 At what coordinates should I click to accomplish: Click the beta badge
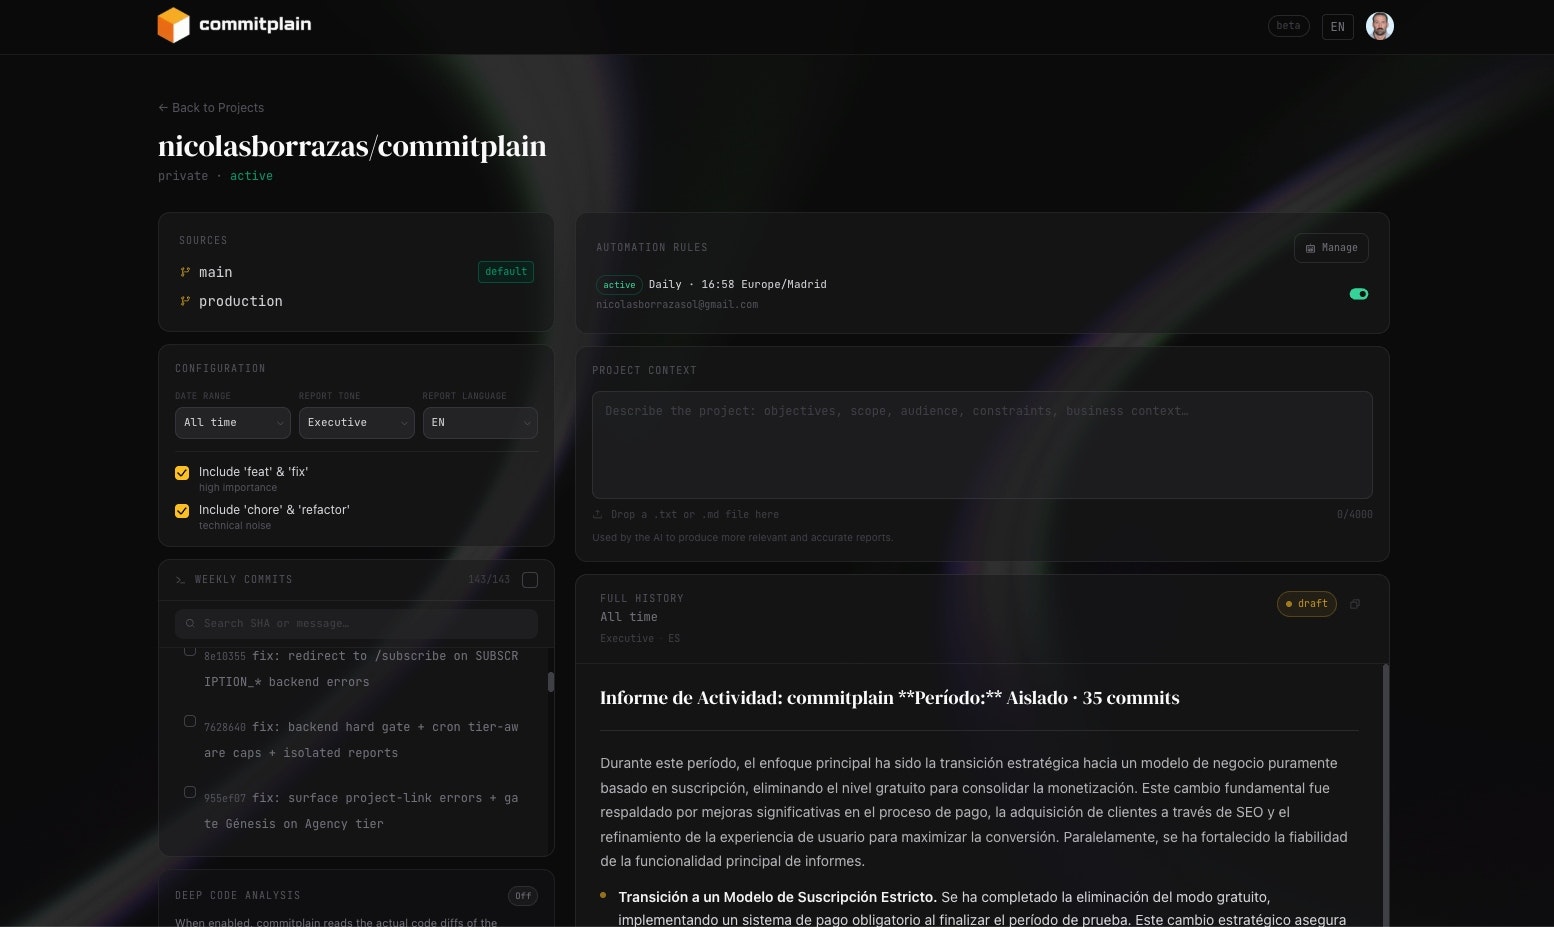pyautogui.click(x=1288, y=26)
